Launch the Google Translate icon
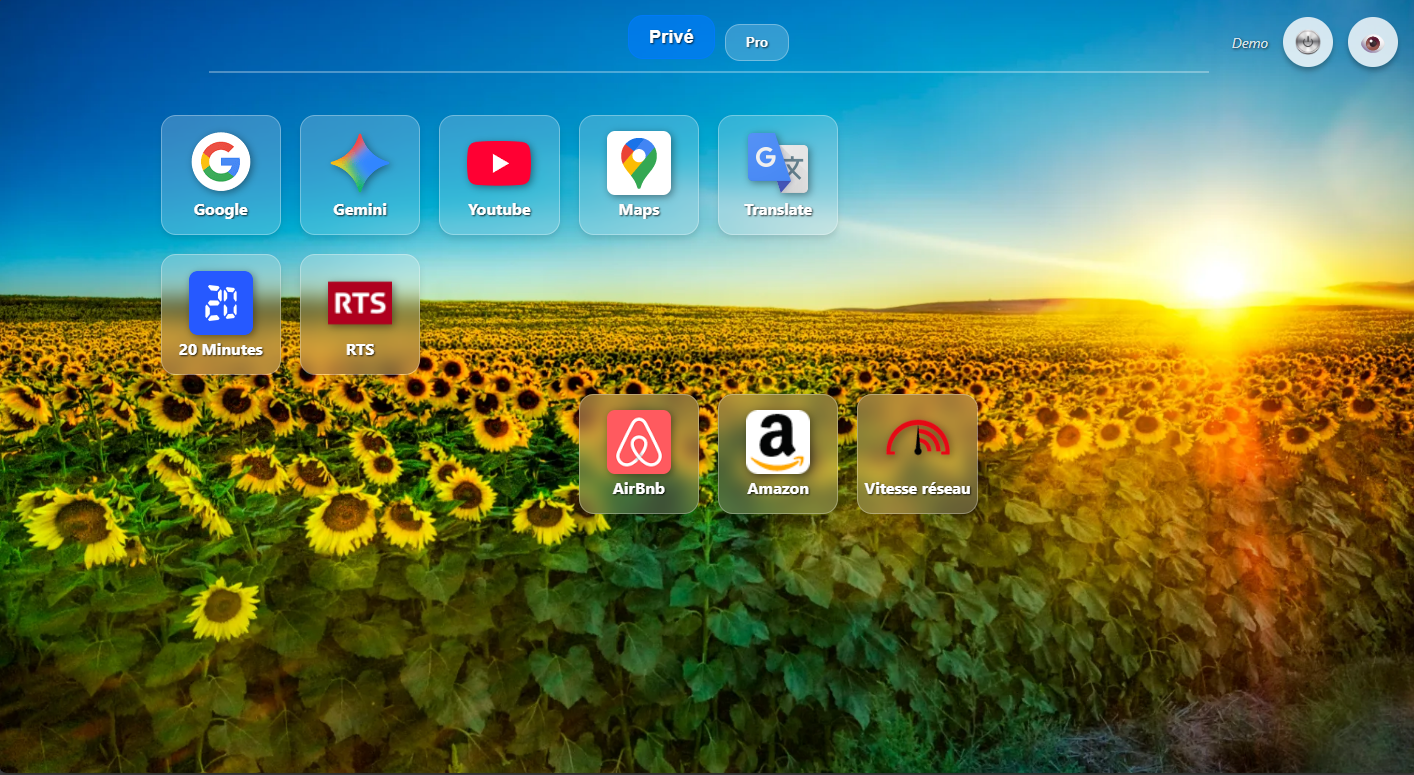Viewport: 1414px width, 775px height. [778, 162]
